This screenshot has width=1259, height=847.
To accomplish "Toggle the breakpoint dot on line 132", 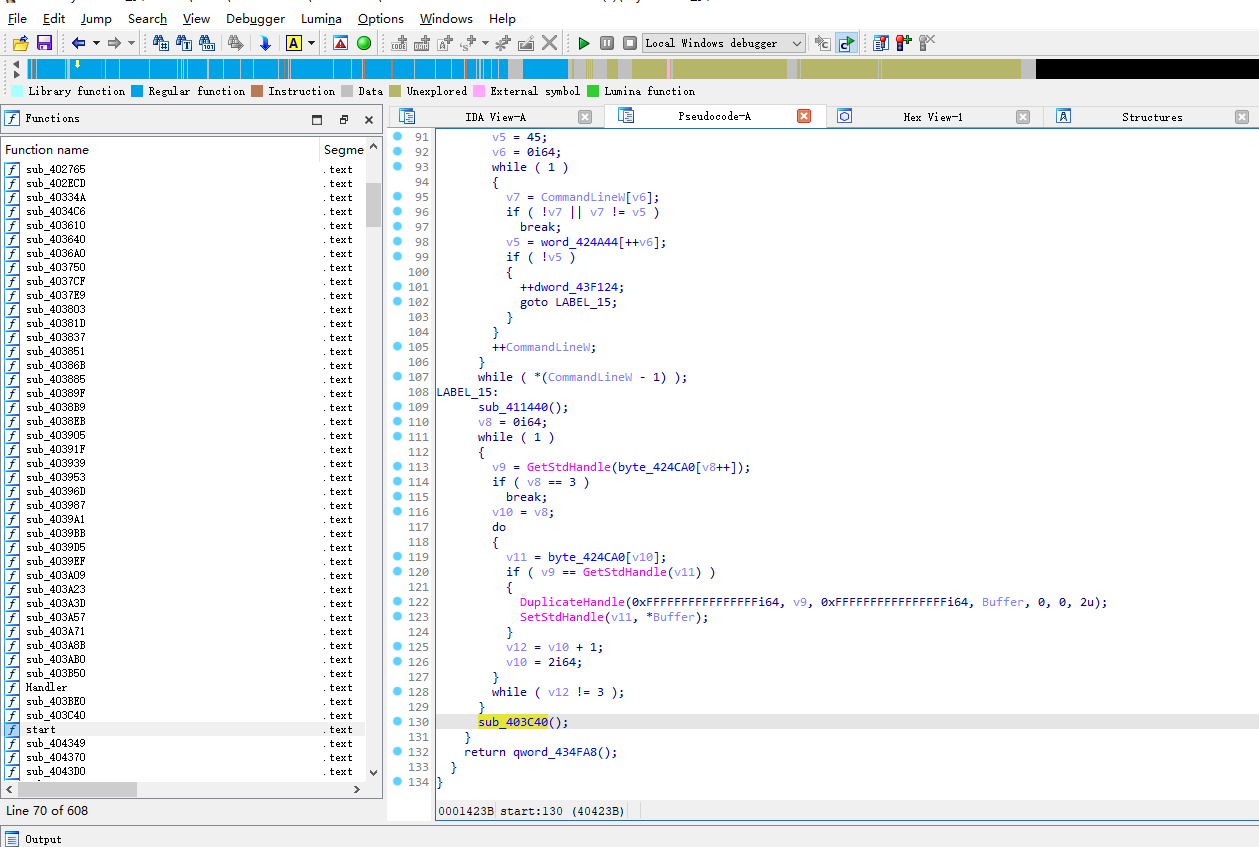I will (397, 752).
